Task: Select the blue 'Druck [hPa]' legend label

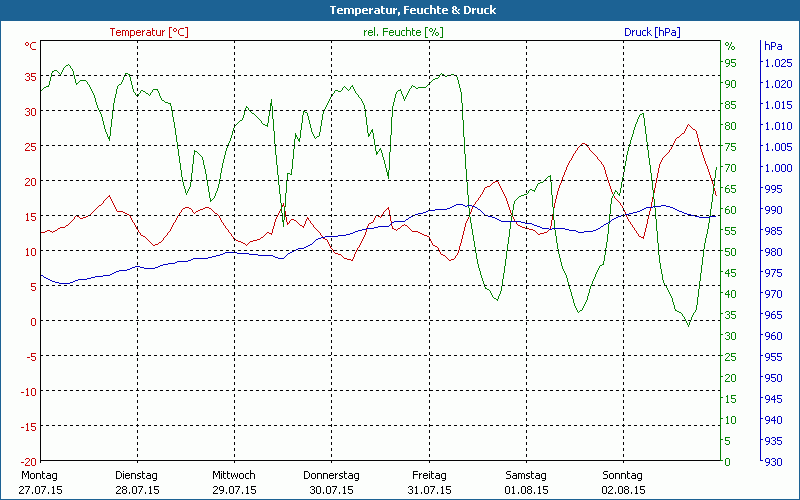Action: click(x=652, y=32)
